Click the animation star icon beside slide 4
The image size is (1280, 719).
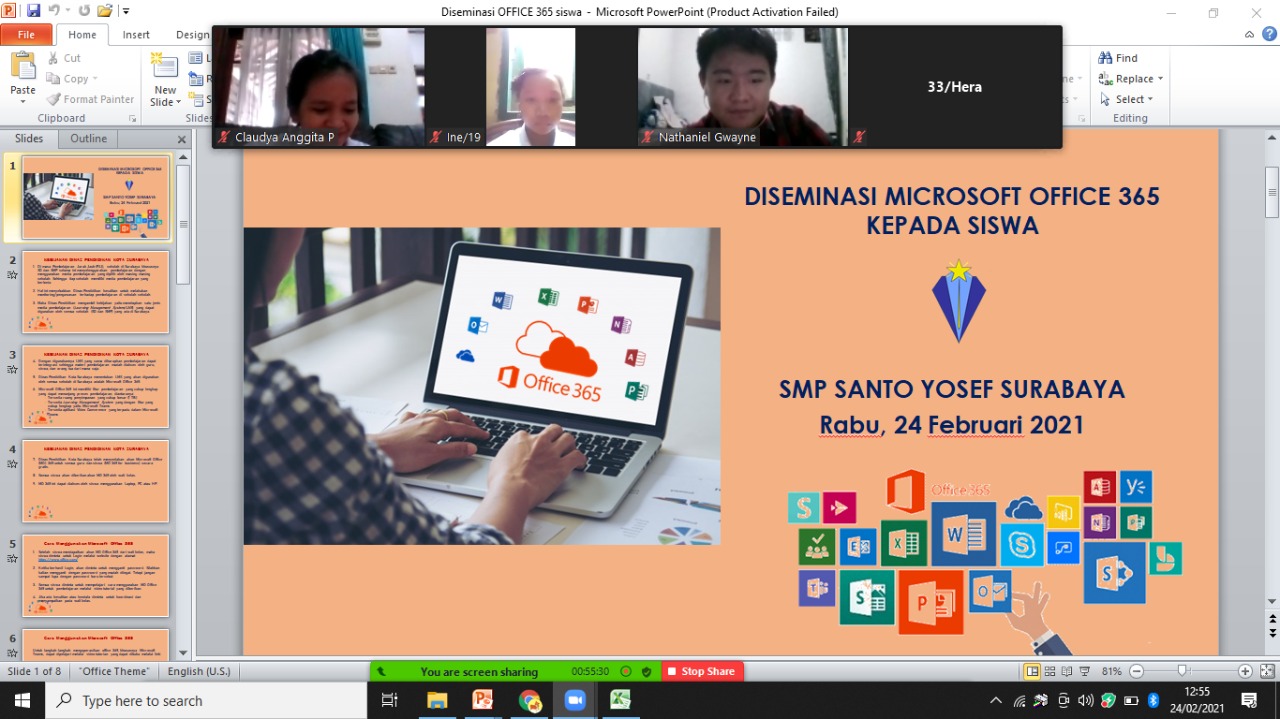coord(13,465)
